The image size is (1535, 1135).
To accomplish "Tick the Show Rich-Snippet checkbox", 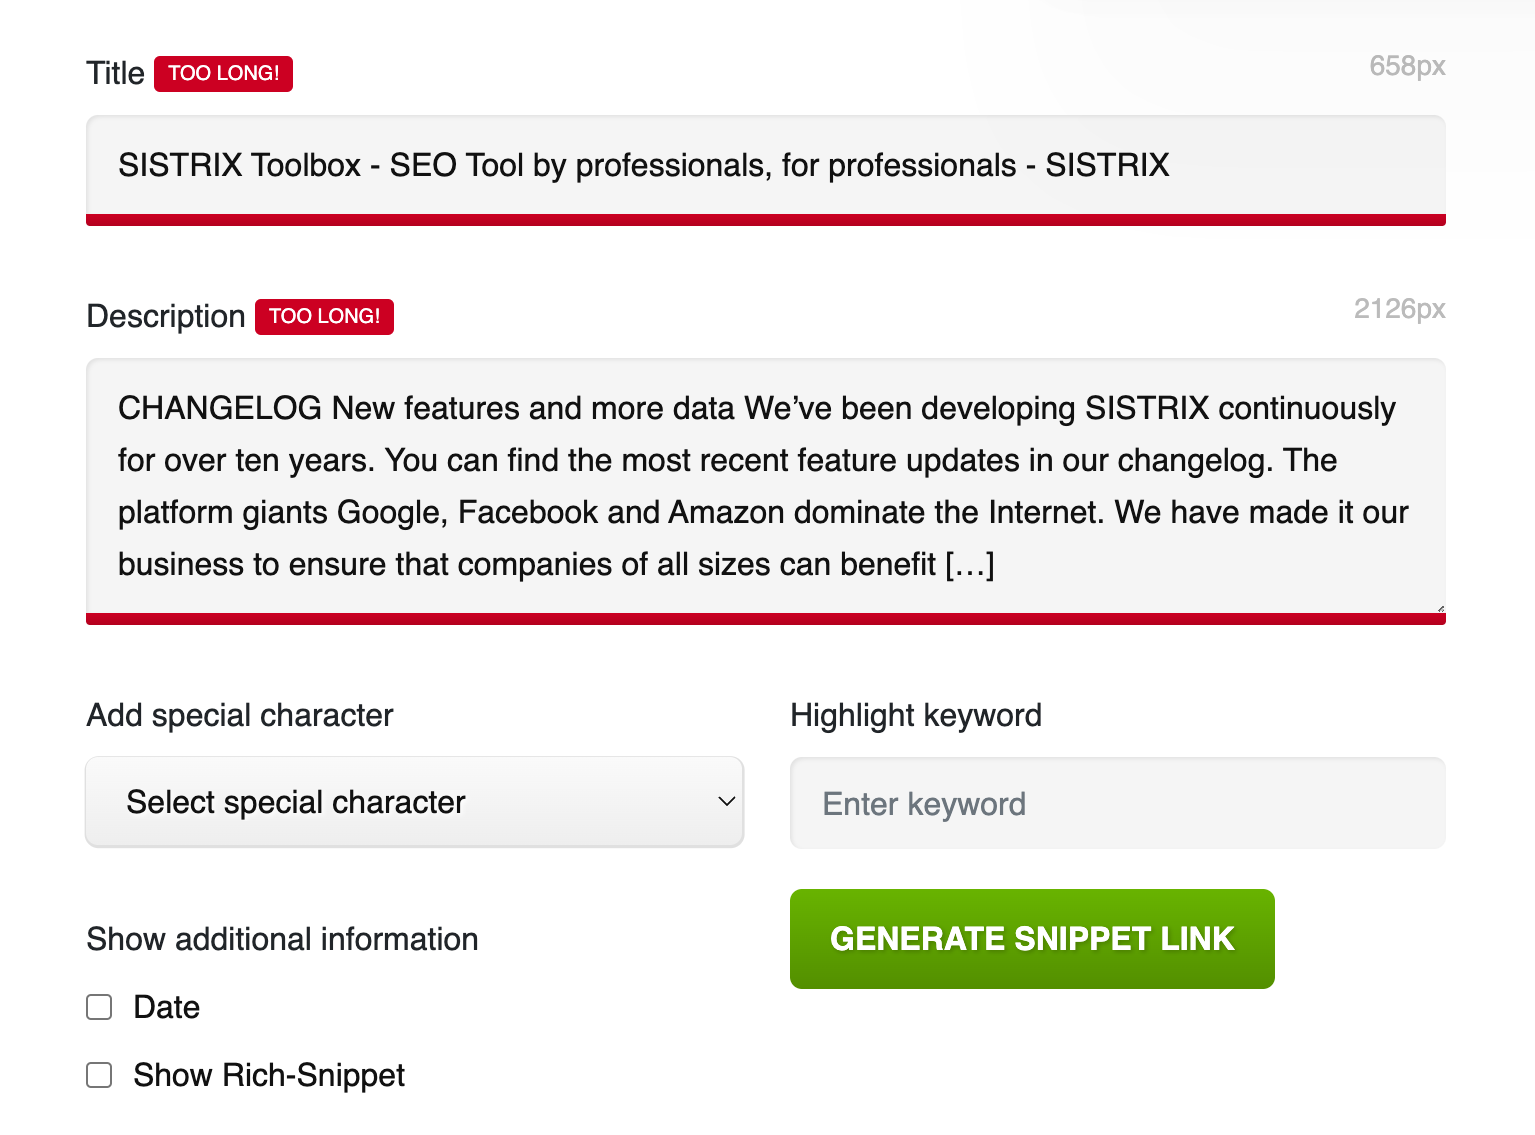I will [99, 1075].
